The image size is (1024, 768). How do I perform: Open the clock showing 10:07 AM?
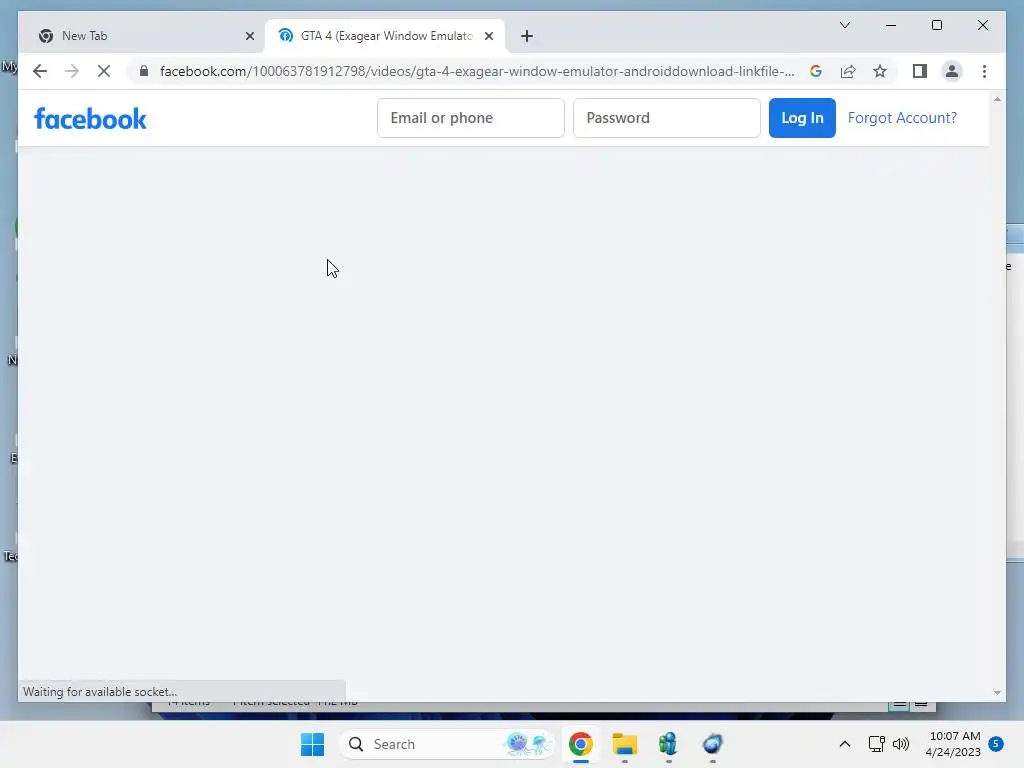tap(953, 744)
